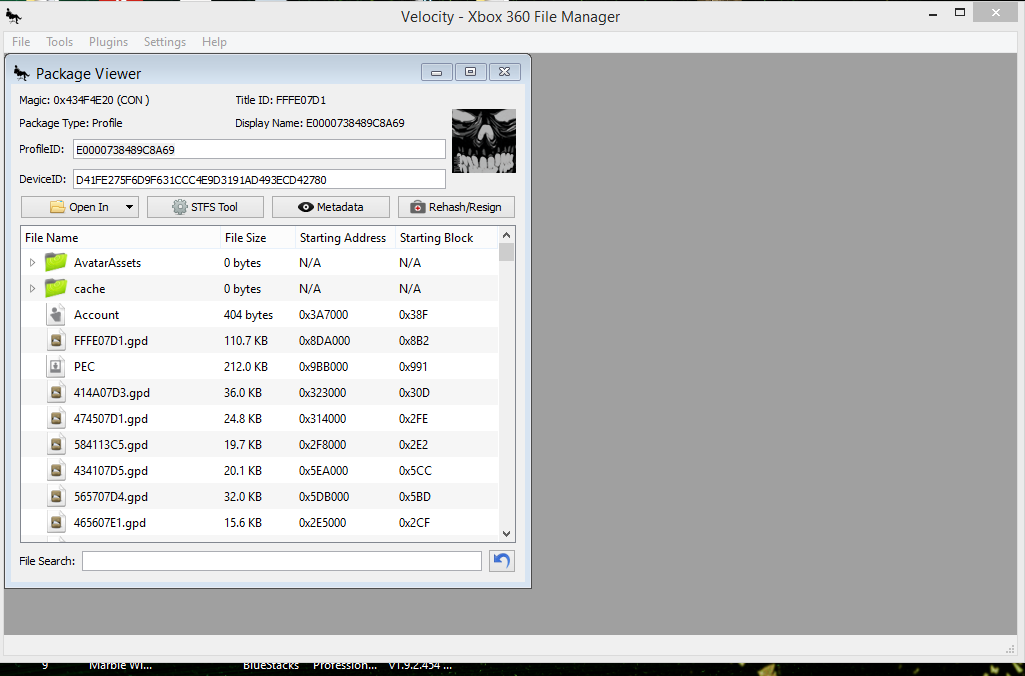Select the 465607E1.gpd file icon
Viewport: 1025px width, 676px height.
click(x=56, y=523)
